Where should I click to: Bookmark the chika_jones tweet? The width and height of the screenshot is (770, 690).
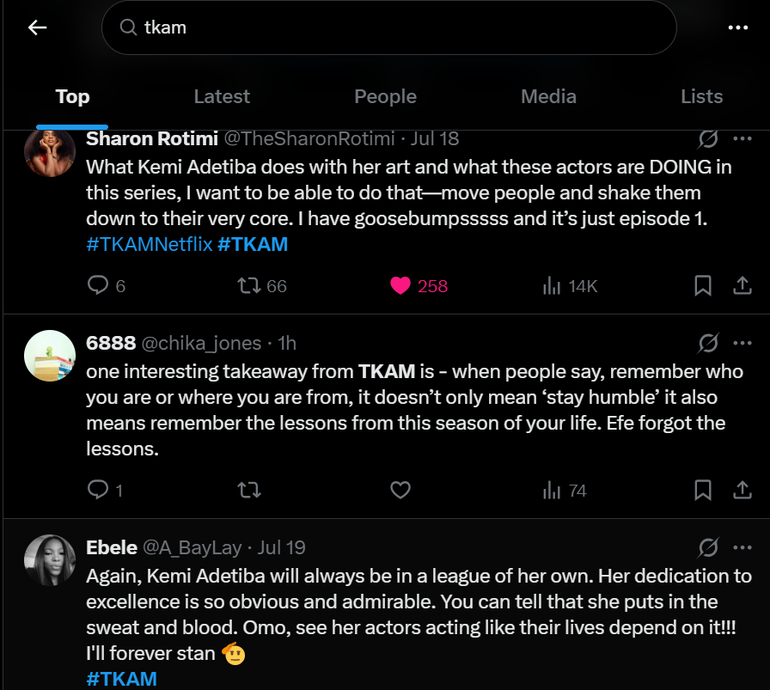tap(703, 490)
